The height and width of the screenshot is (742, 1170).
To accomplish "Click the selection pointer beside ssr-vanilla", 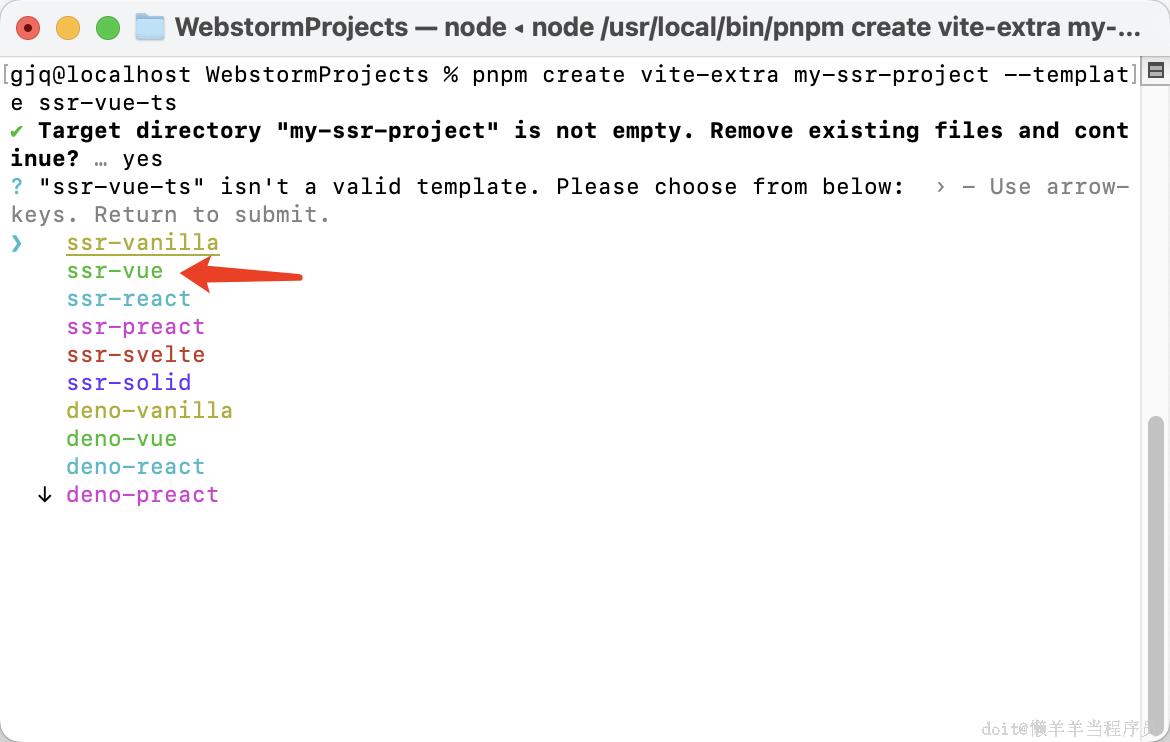I will tap(16, 243).
